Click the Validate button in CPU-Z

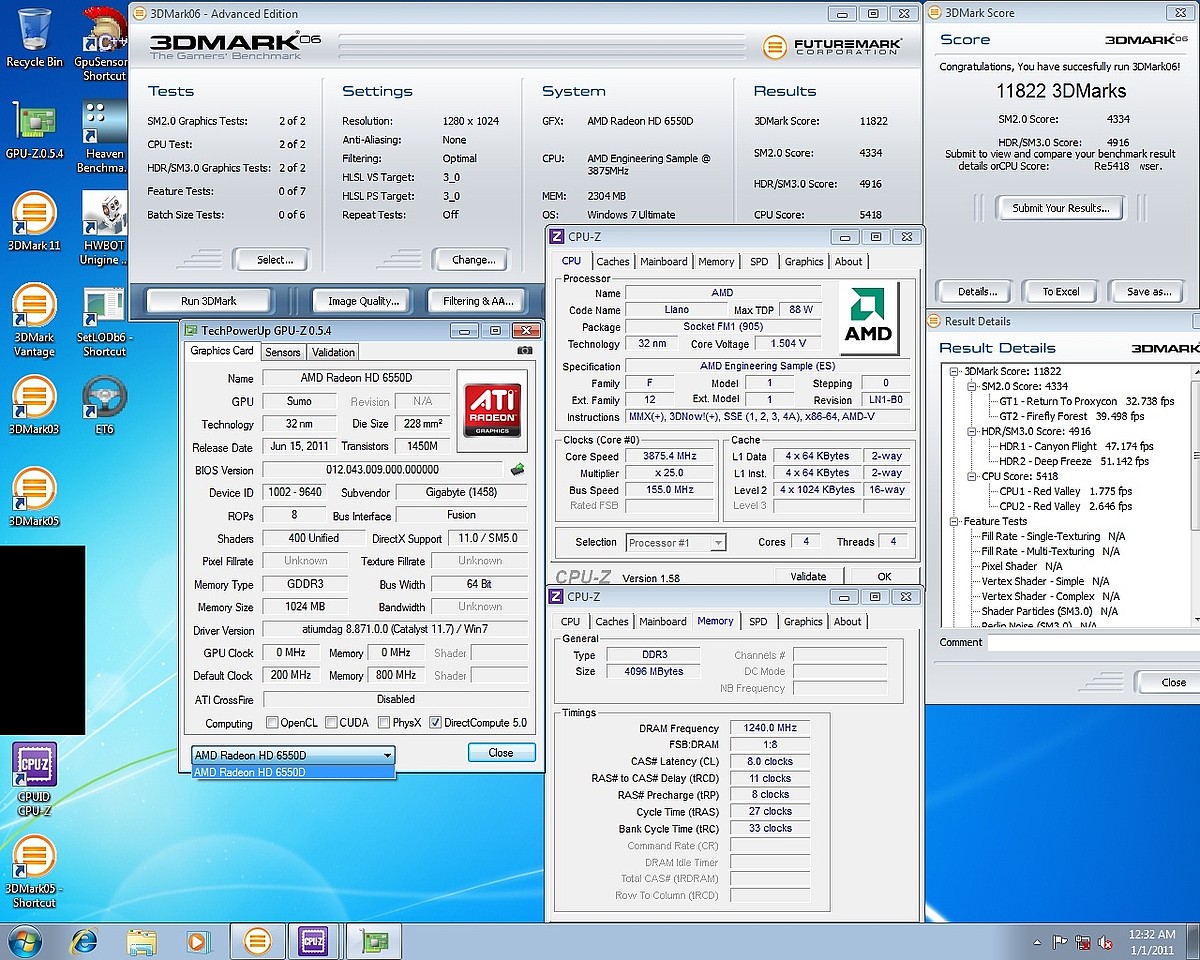pos(808,576)
